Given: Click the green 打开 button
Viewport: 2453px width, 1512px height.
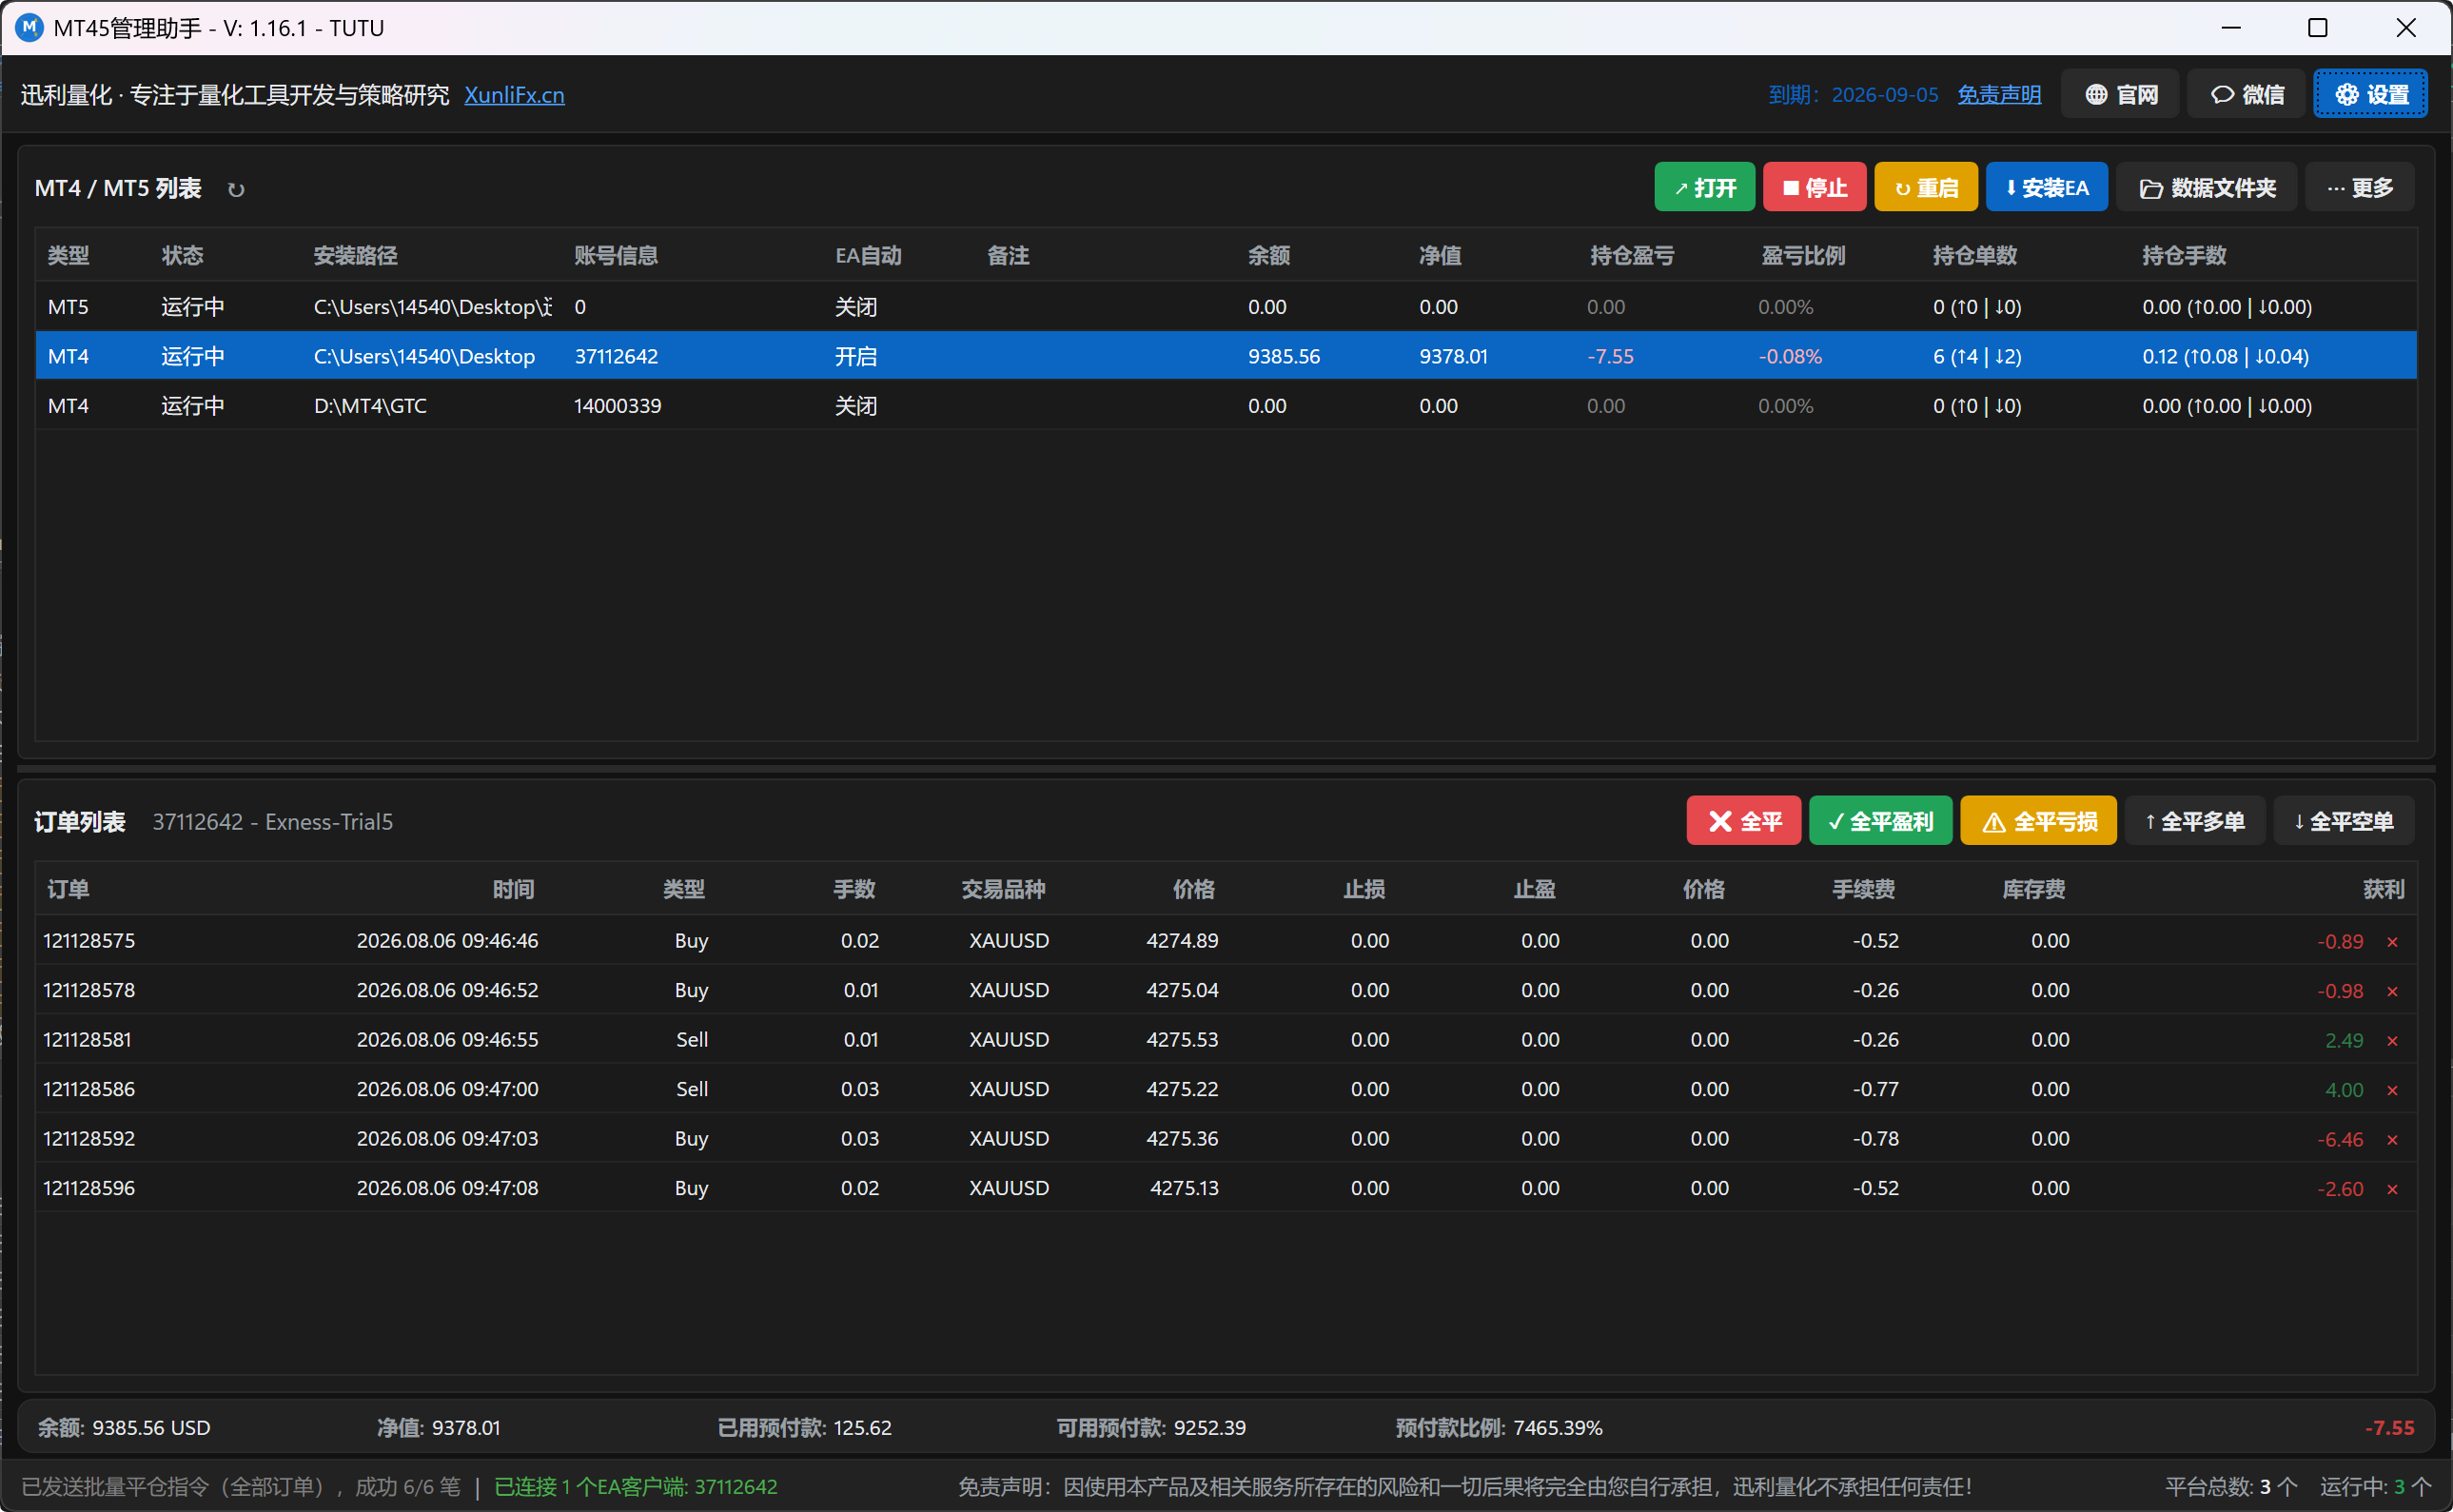Looking at the screenshot, I should click(1704, 187).
